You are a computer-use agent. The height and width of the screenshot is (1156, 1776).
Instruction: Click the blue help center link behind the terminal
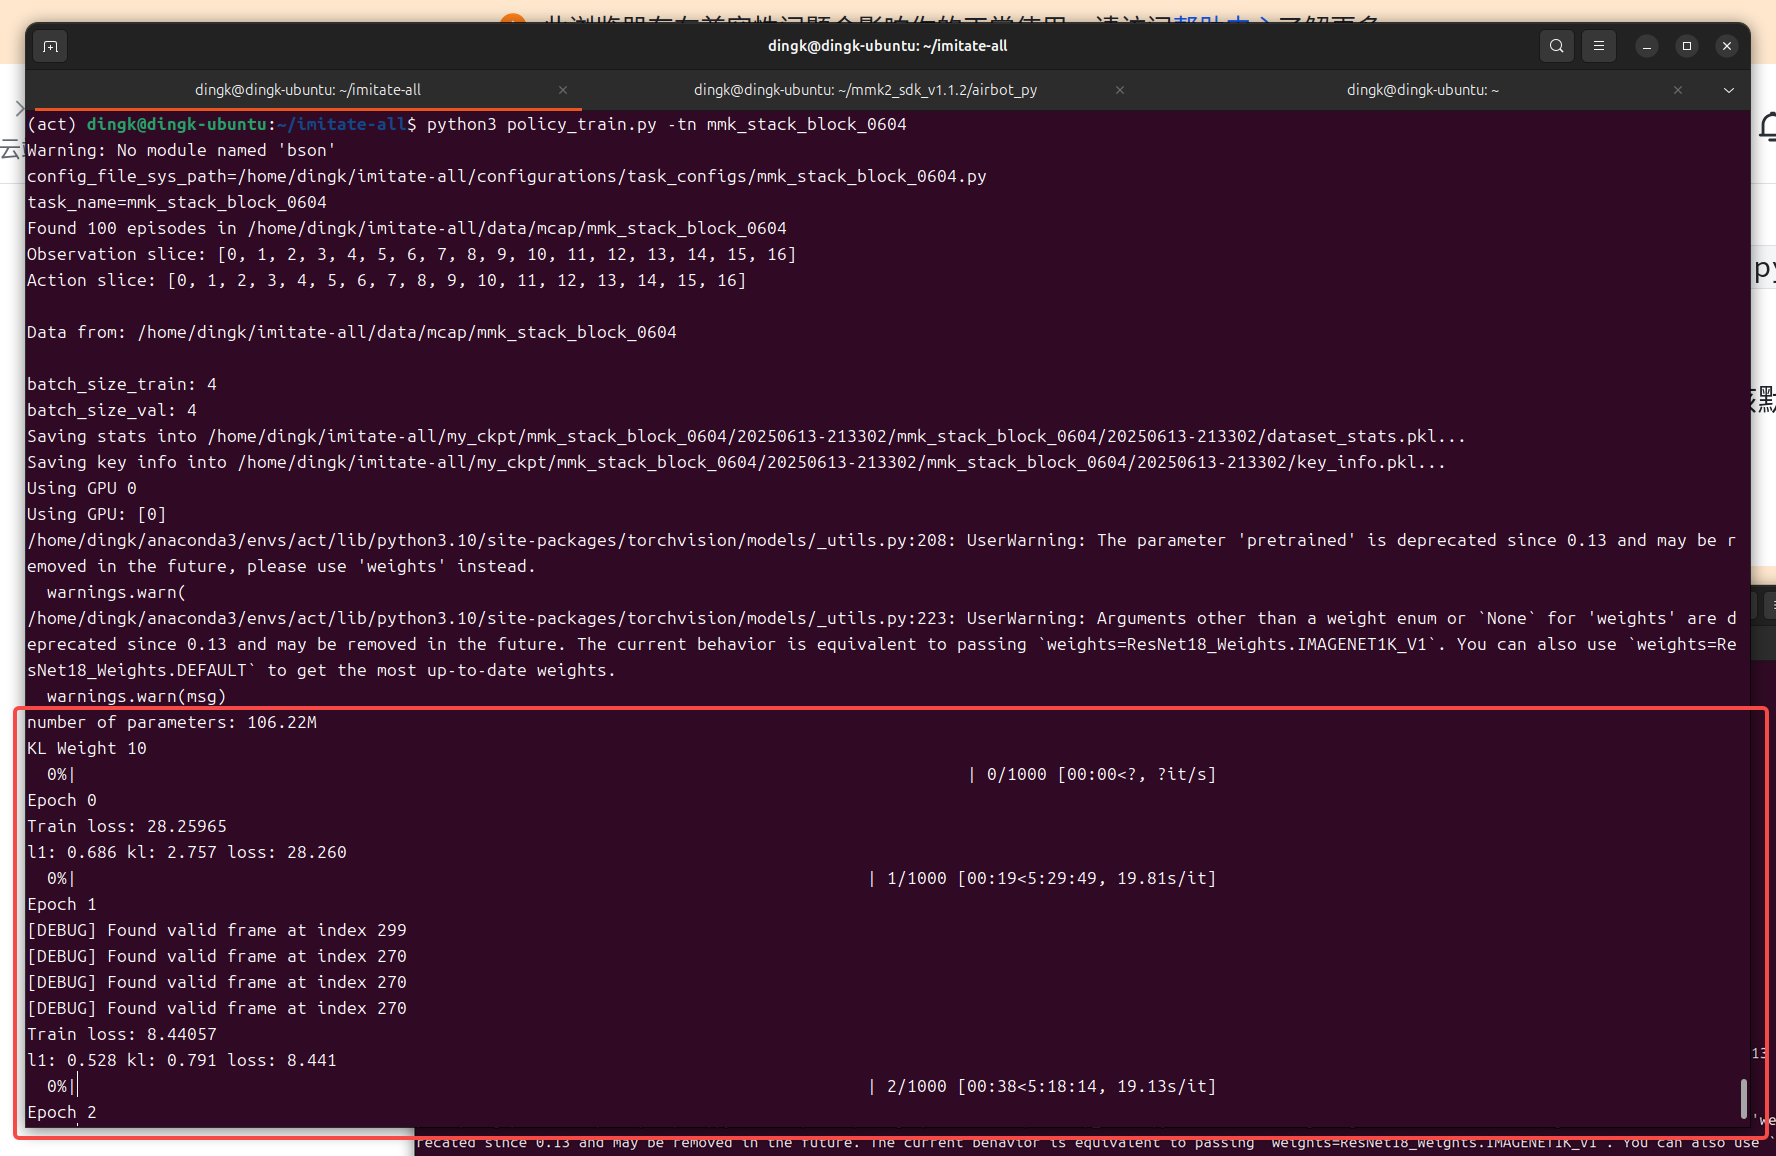point(1212,21)
